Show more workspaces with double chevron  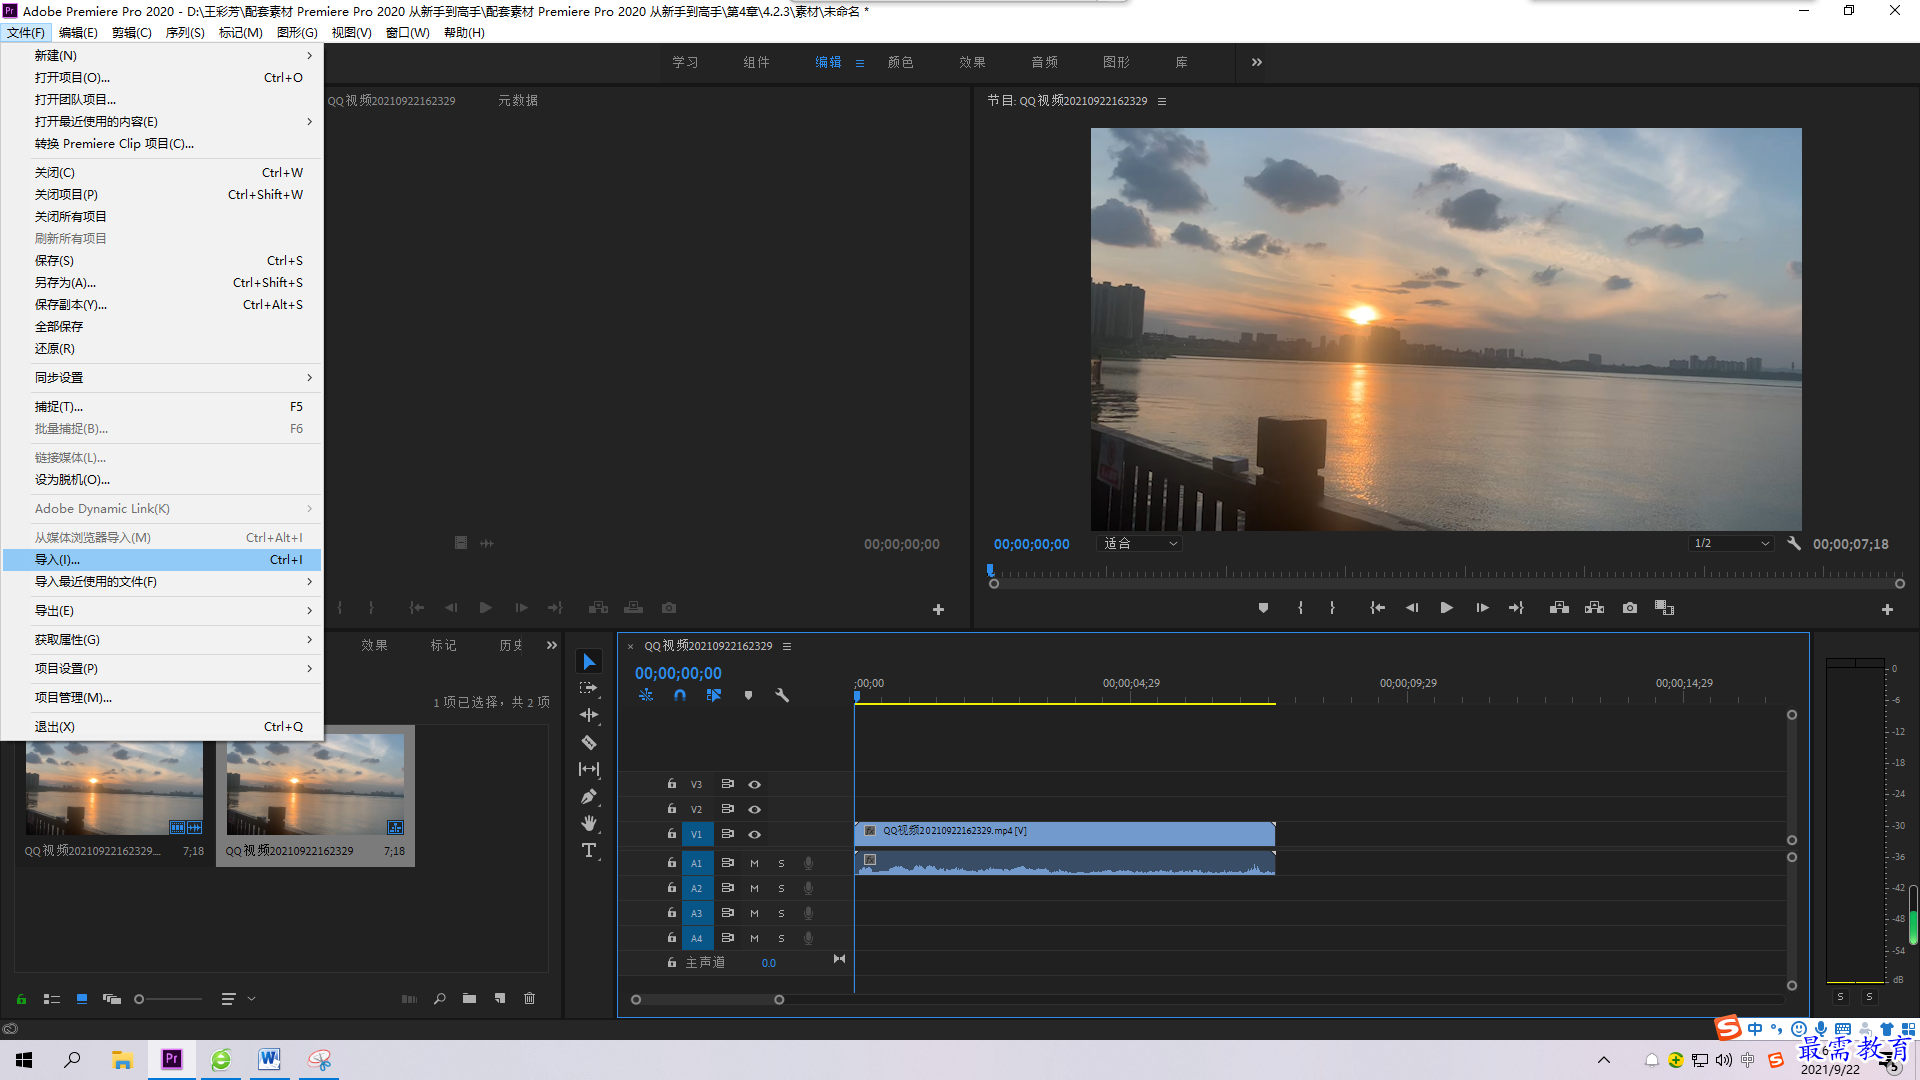[1257, 62]
